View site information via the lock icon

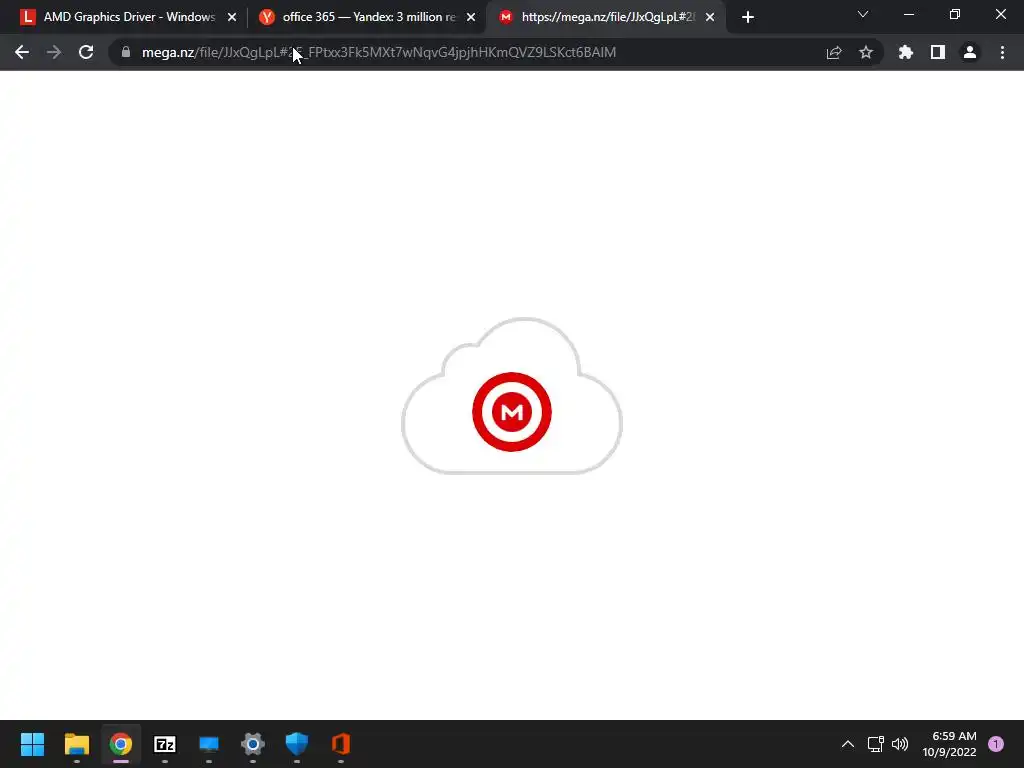(x=126, y=52)
